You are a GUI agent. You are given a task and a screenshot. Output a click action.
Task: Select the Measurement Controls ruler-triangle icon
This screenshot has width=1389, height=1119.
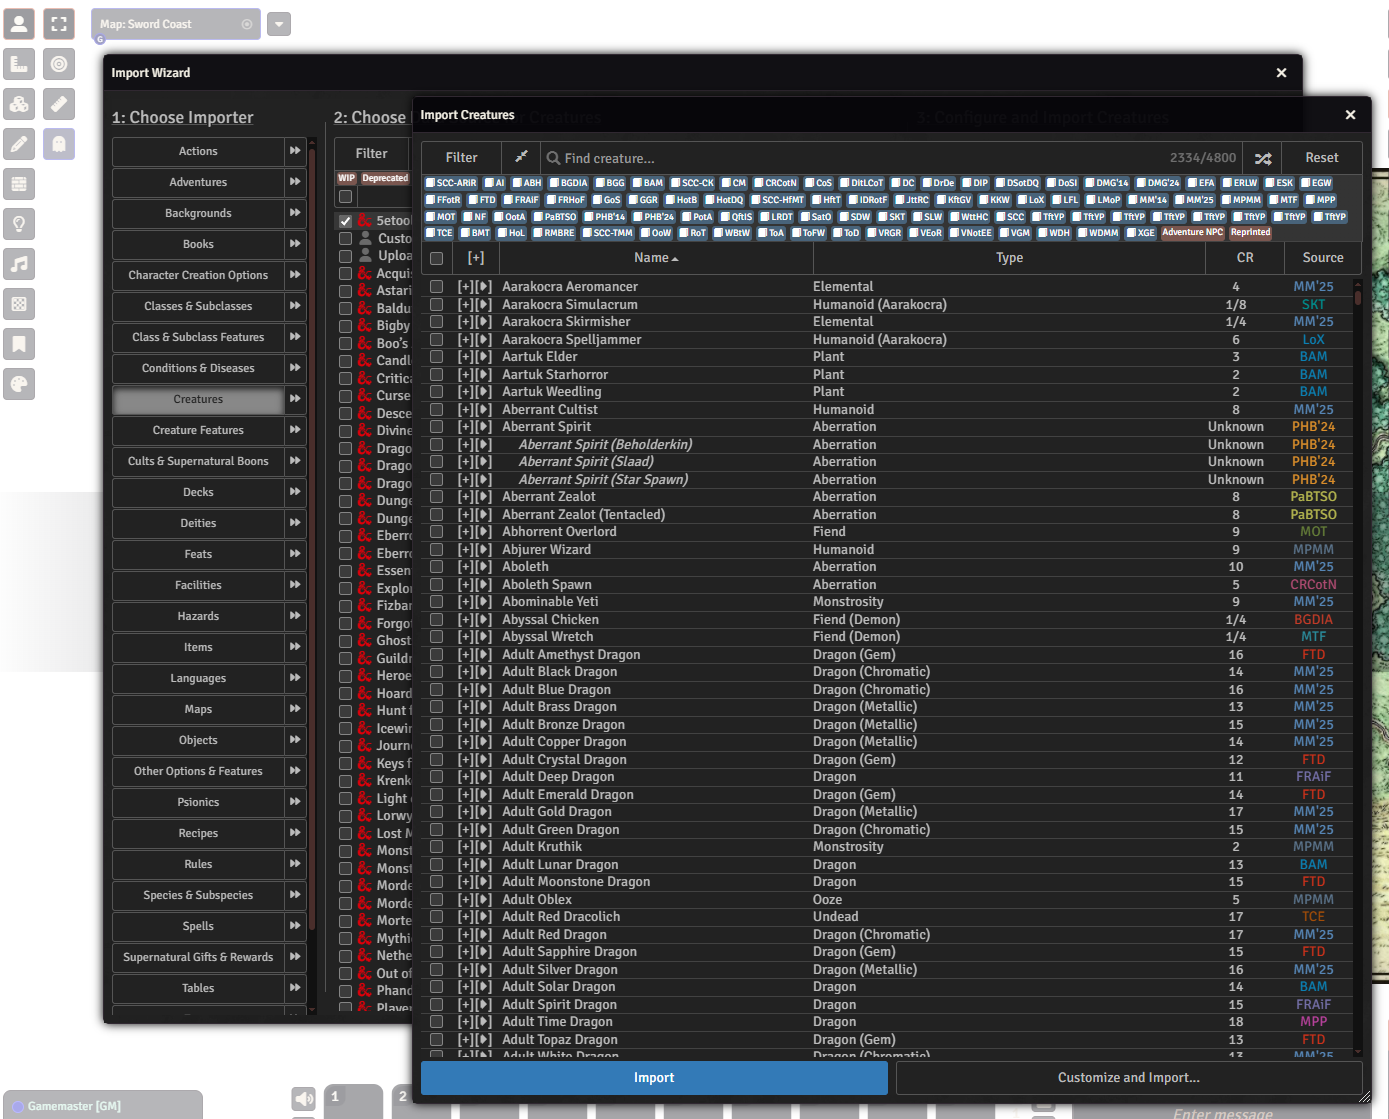19,64
